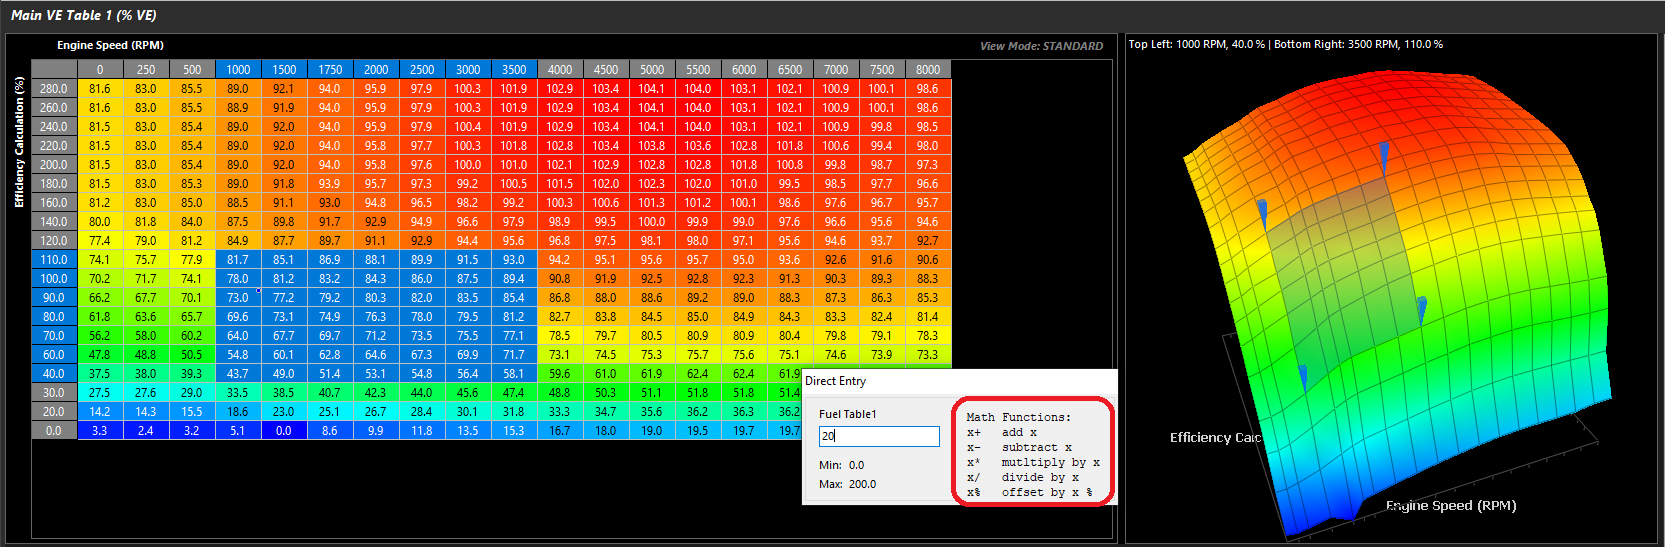Click cell 59.6 in the 40.0 row

click(x=560, y=373)
